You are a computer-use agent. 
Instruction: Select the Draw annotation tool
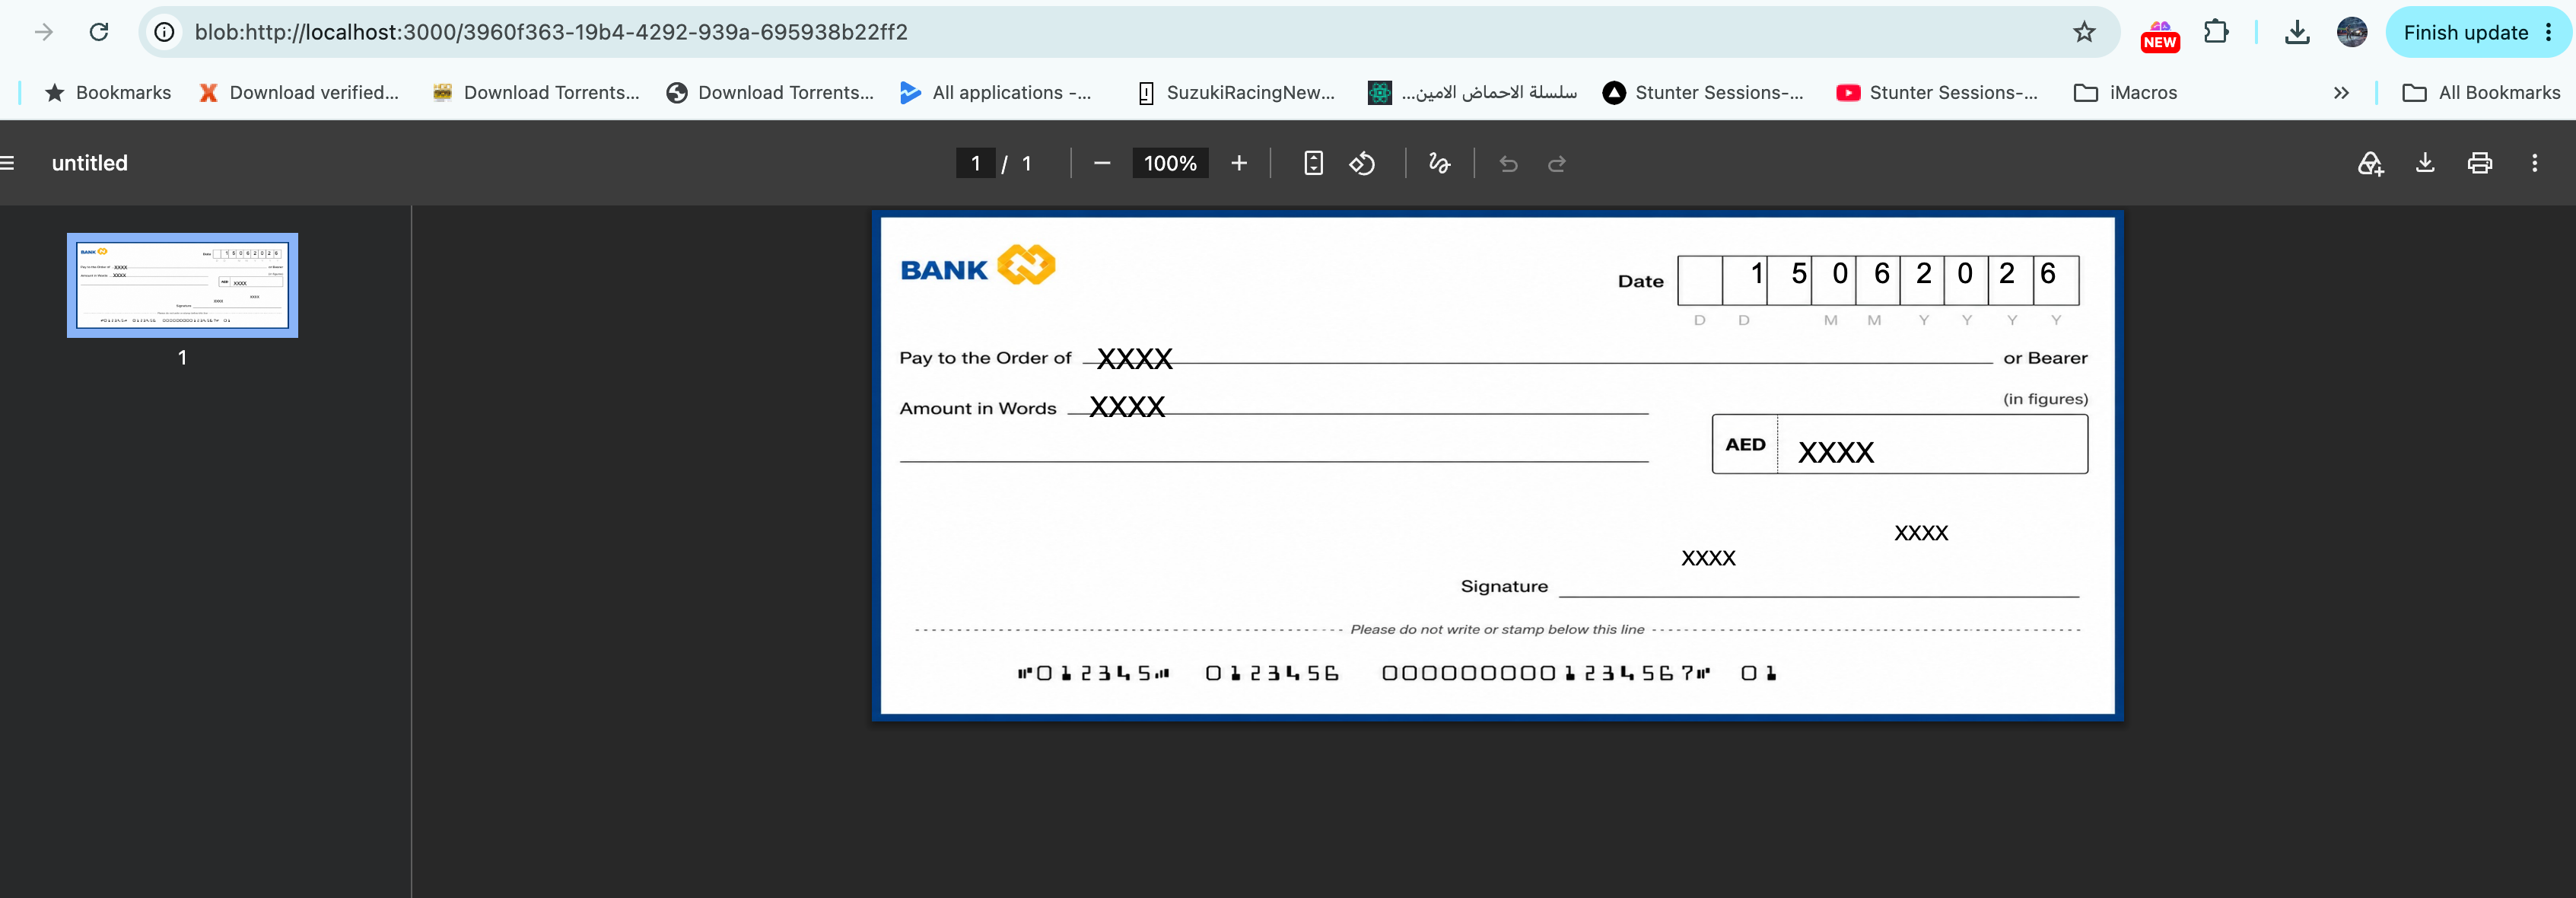[1439, 163]
